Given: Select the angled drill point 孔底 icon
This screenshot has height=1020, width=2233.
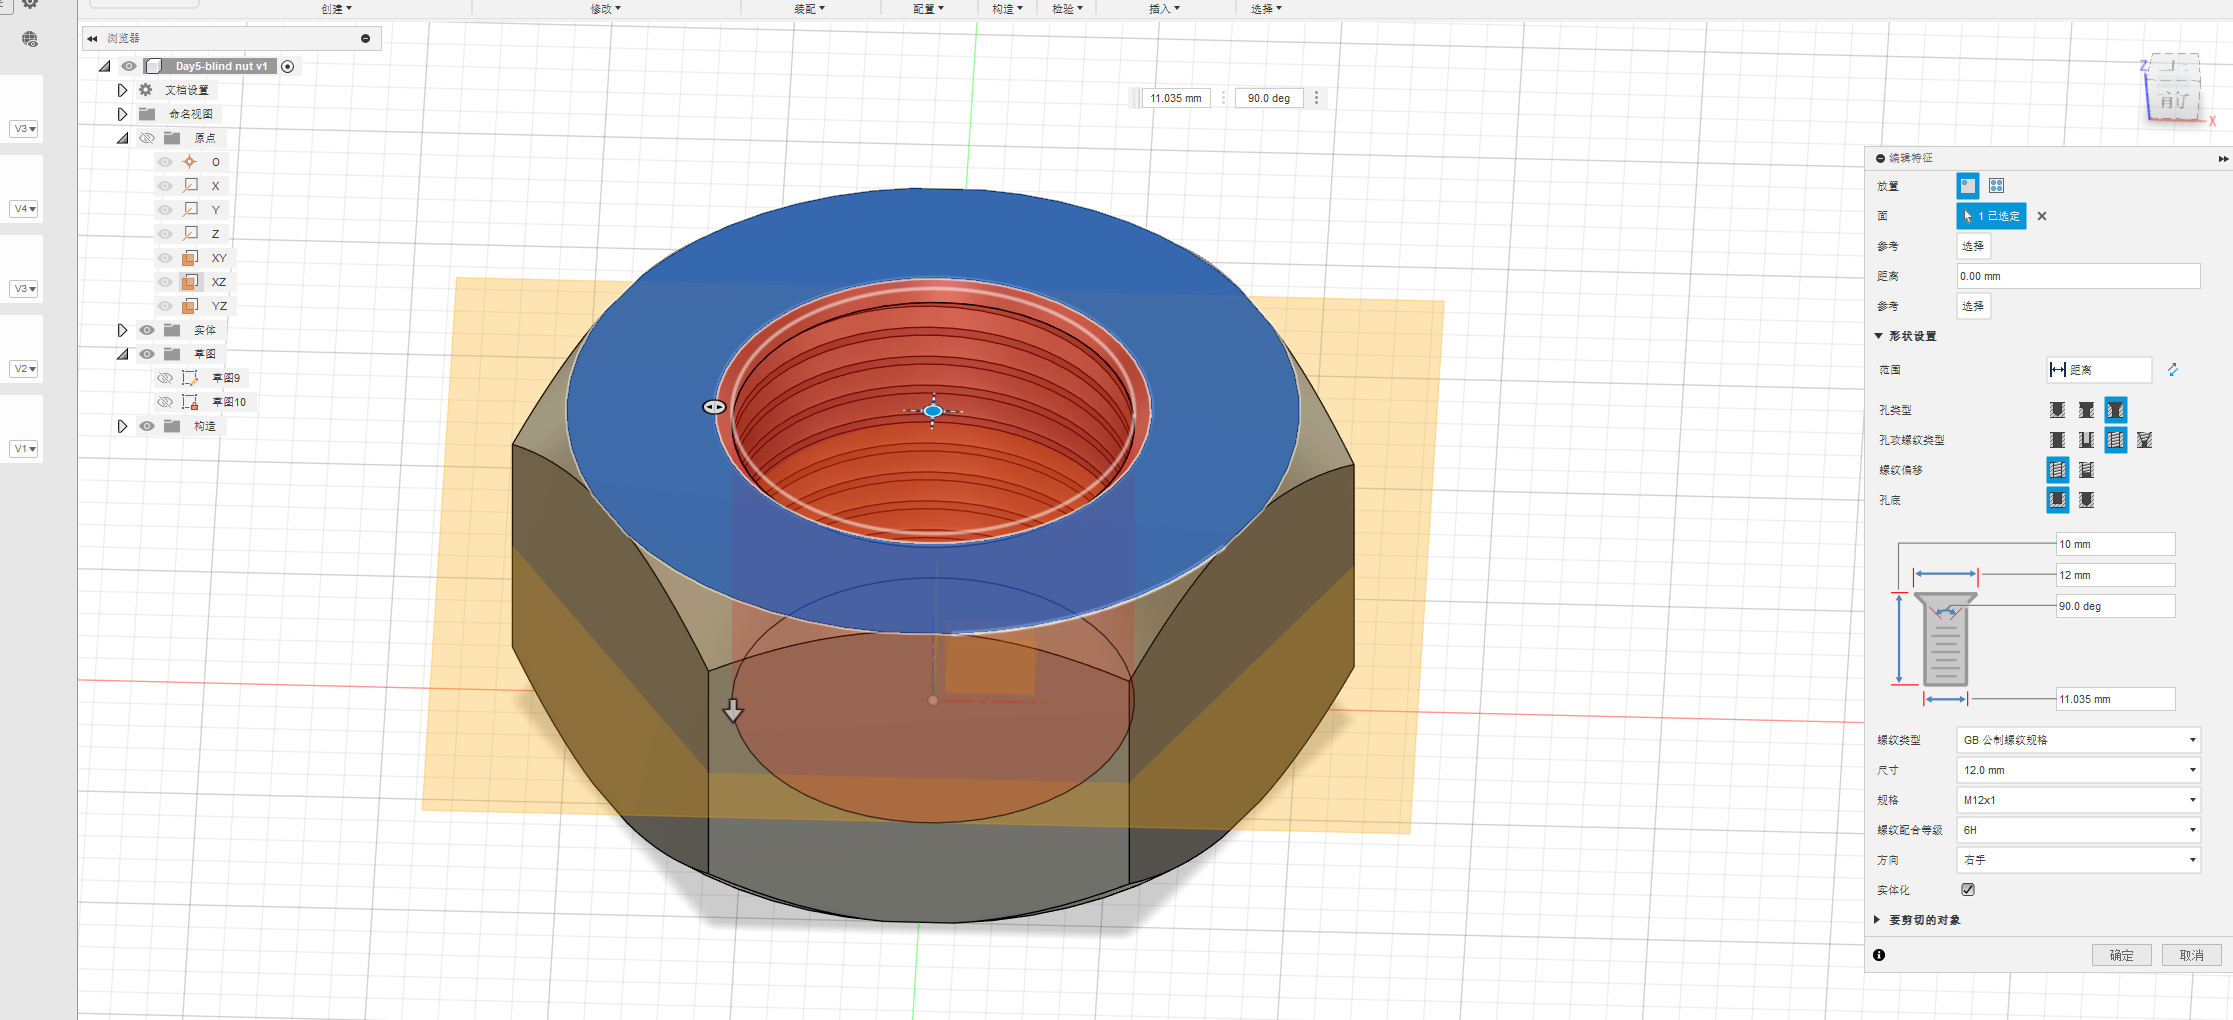Looking at the screenshot, I should pos(2086,500).
